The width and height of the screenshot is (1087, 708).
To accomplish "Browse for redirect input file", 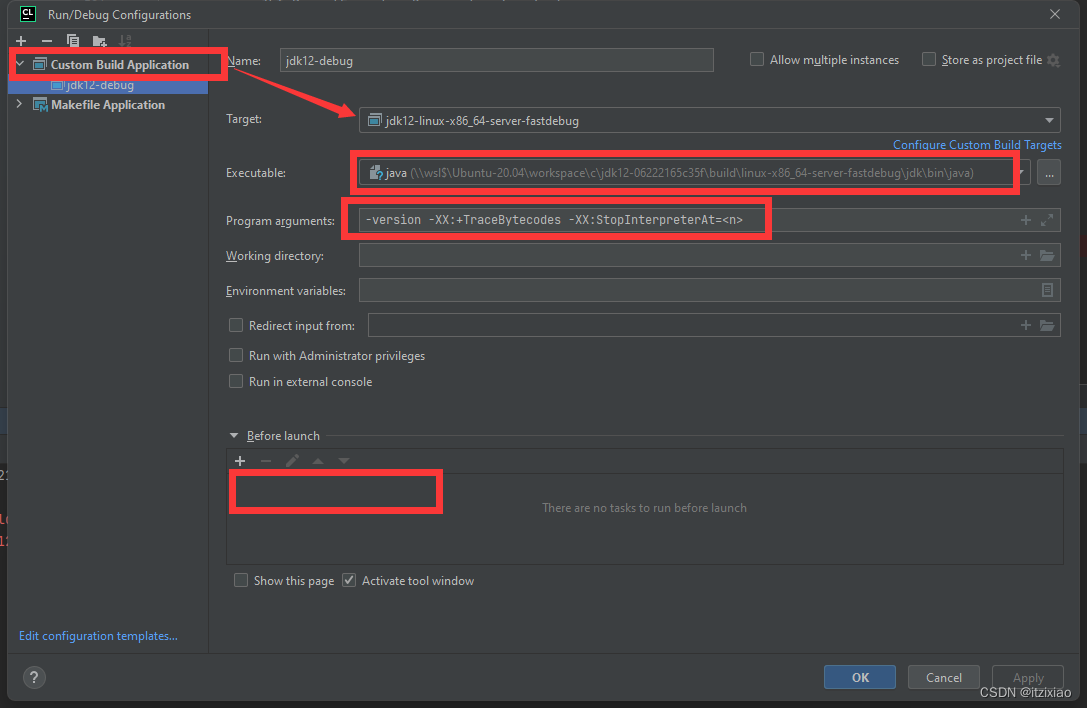I will pyautogui.click(x=1047, y=325).
